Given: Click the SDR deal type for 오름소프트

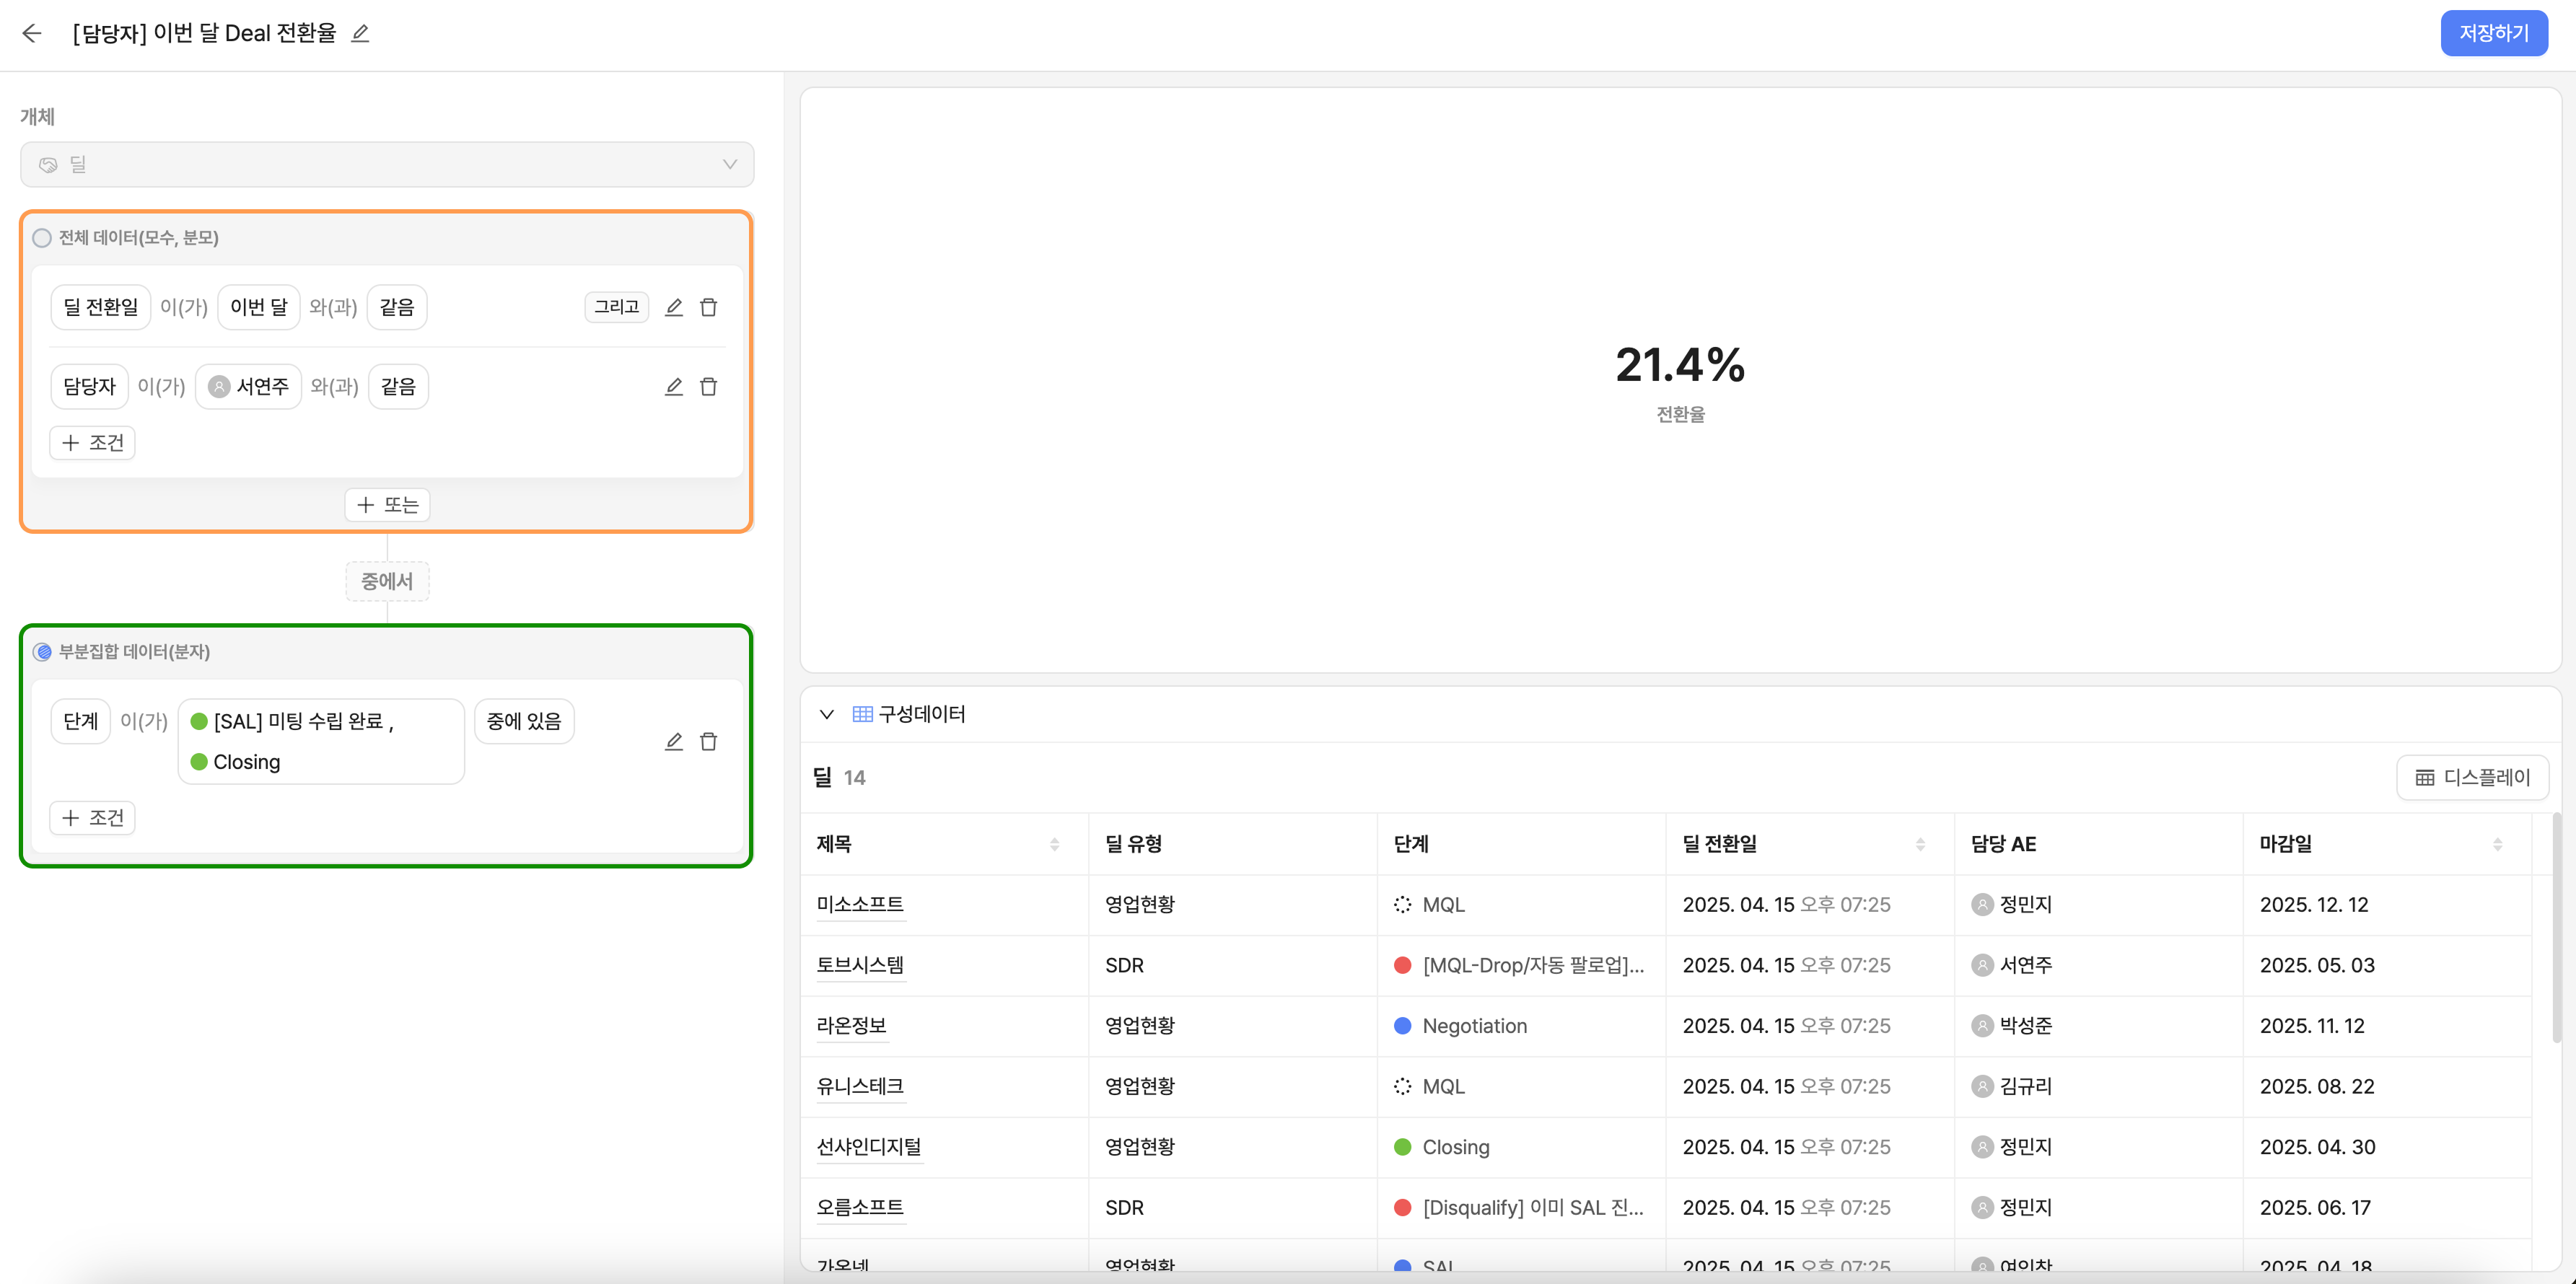Looking at the screenshot, I should (x=1124, y=1207).
